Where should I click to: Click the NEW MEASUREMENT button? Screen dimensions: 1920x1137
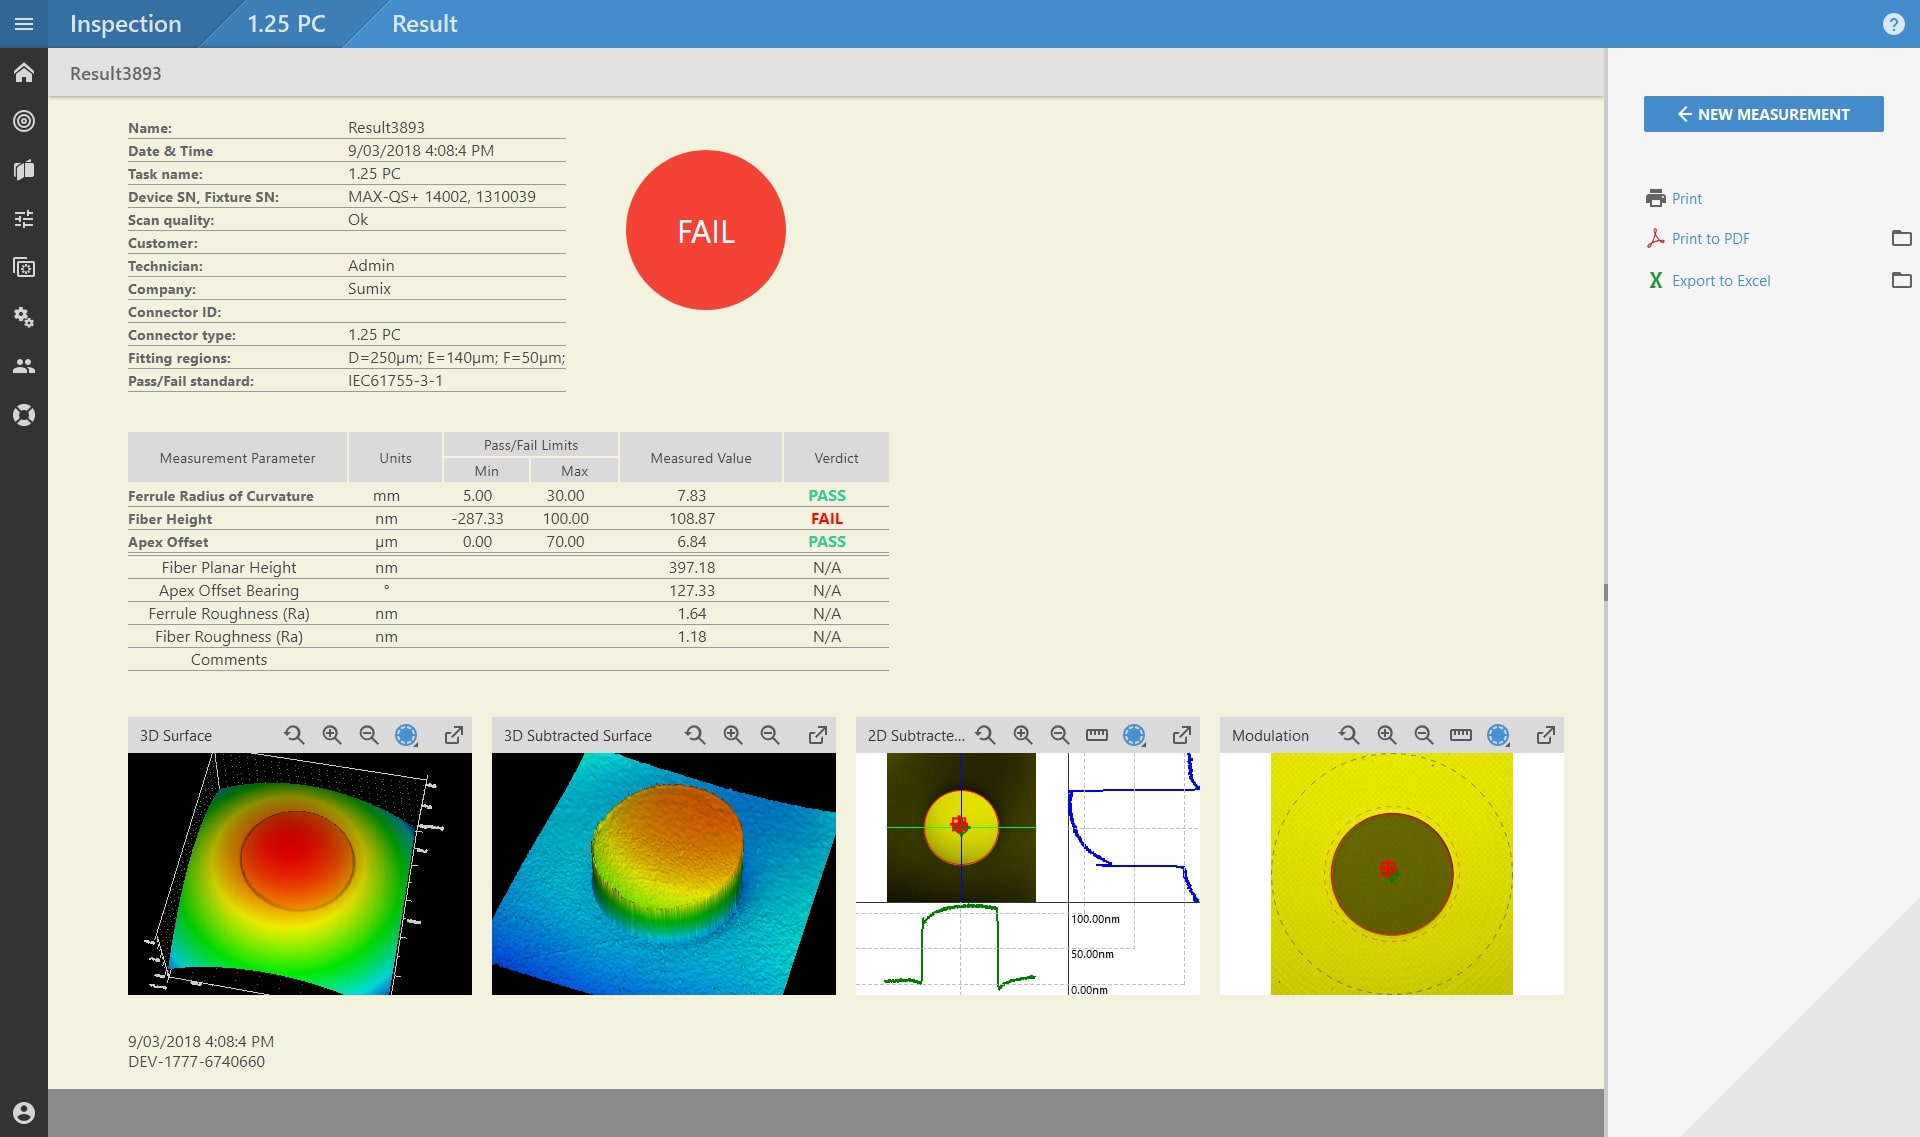(1763, 114)
